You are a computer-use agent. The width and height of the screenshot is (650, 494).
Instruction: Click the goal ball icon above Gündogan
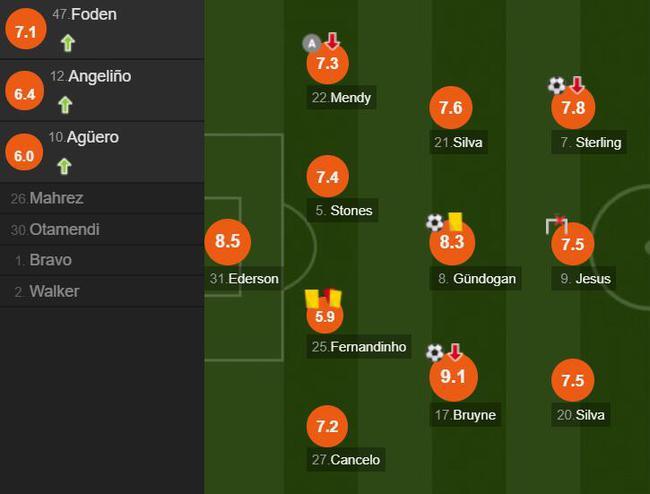434,223
